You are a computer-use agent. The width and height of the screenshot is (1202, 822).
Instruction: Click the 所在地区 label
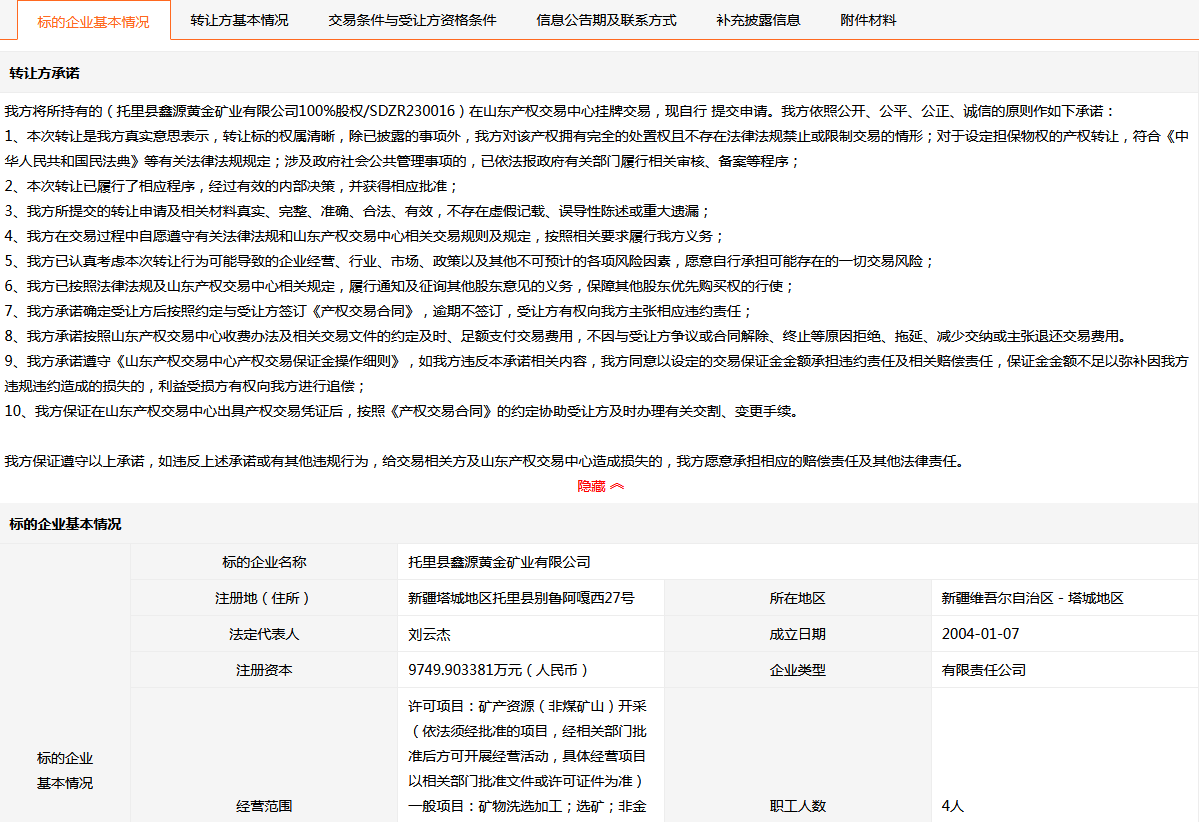pyautogui.click(x=798, y=598)
